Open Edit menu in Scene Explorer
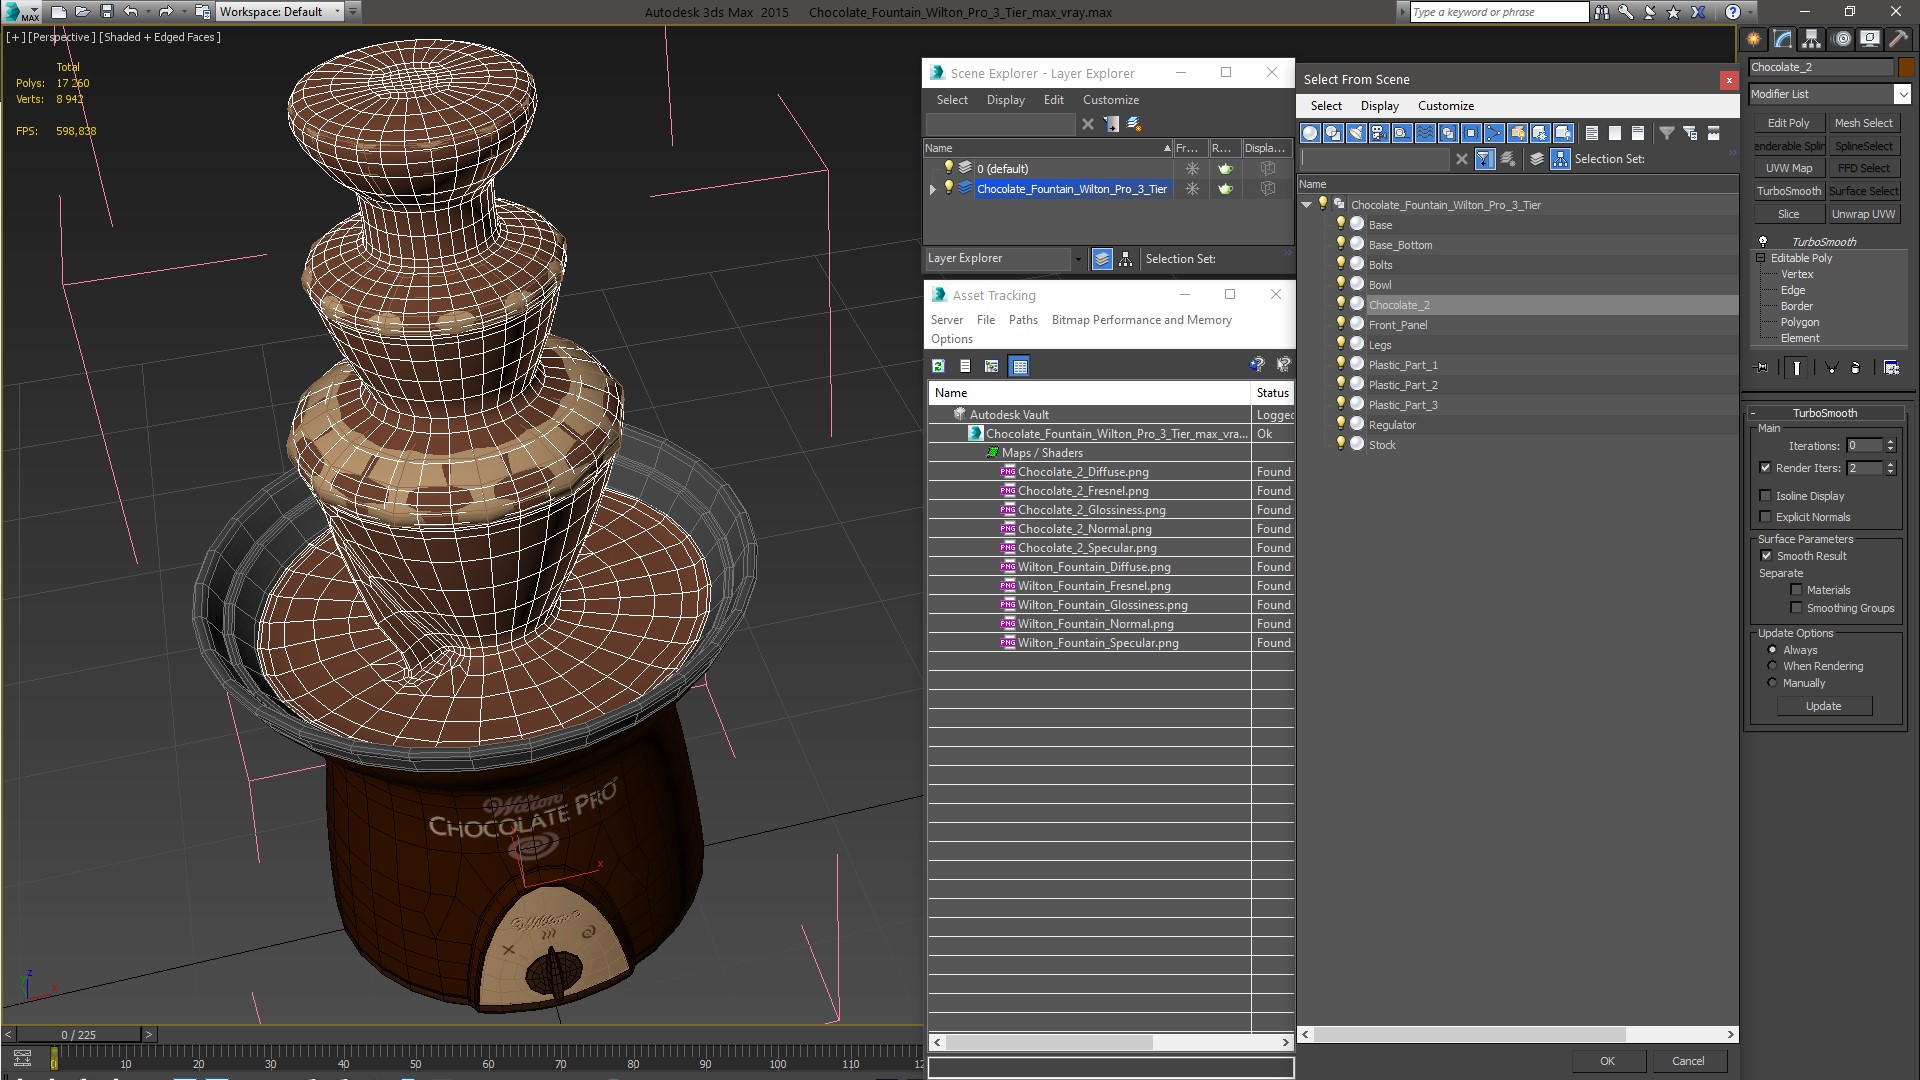This screenshot has height=1080, width=1920. pos(1053,100)
